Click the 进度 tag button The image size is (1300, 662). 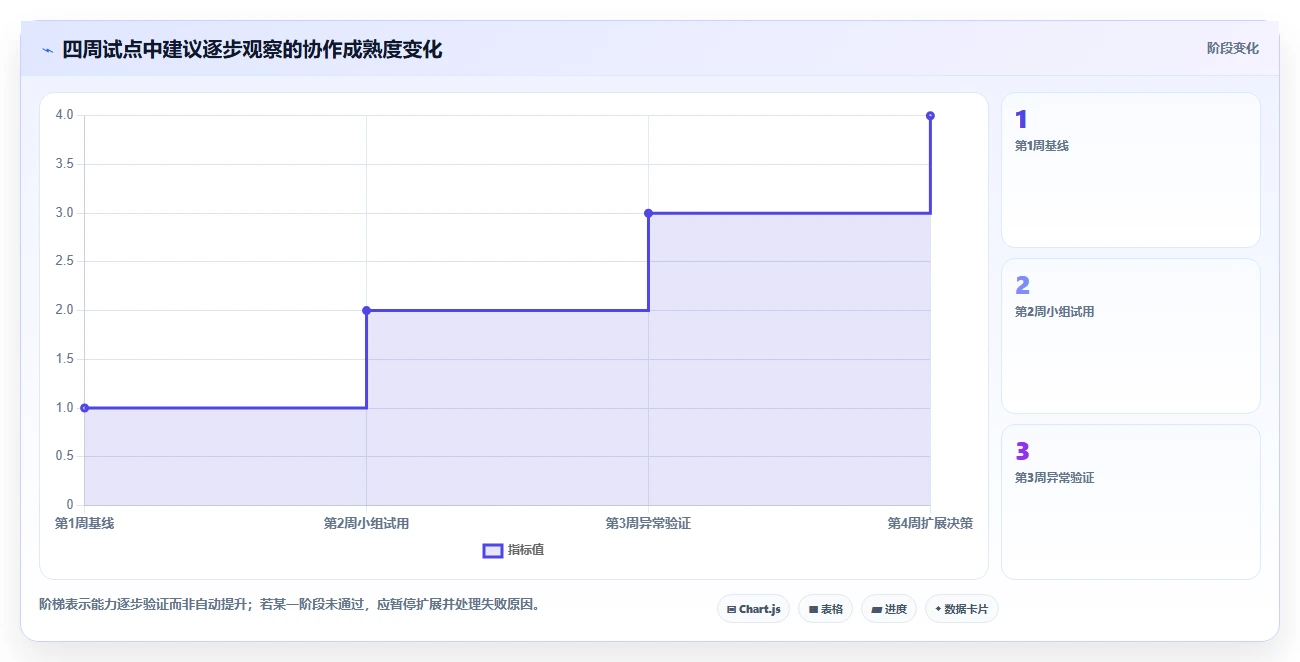889,609
